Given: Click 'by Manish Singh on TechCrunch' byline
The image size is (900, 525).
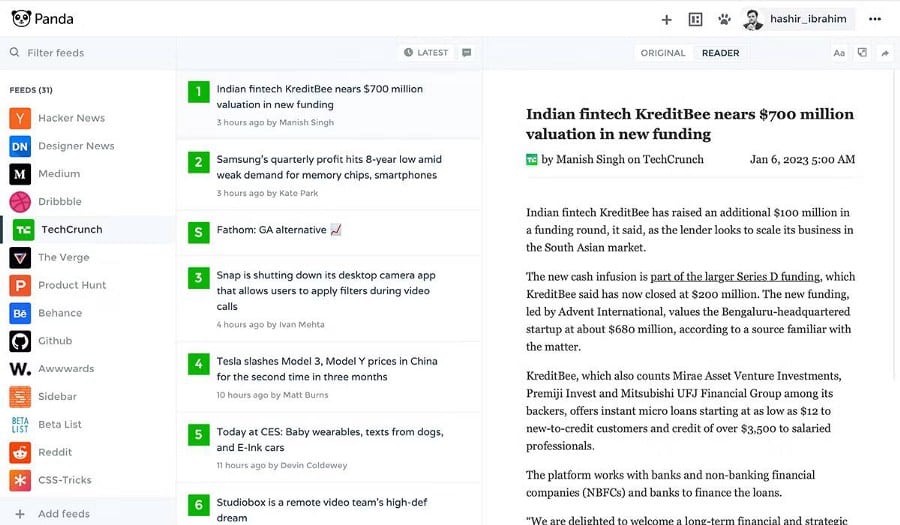Looking at the screenshot, I should click(622, 160).
